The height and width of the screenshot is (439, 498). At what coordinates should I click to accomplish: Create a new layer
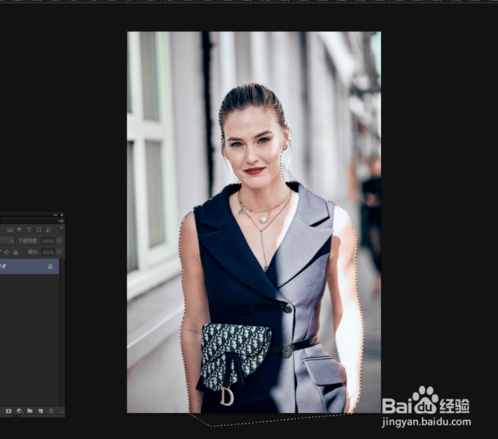pyautogui.click(x=41, y=411)
